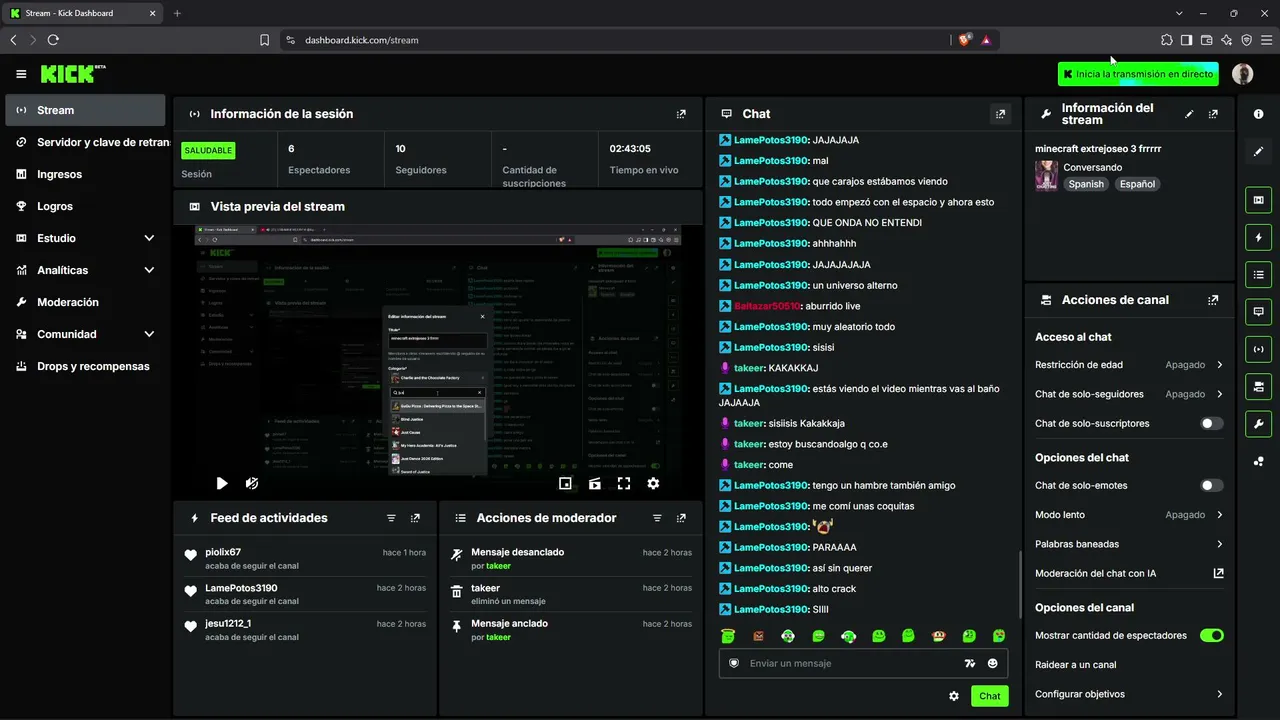
Task: Expand the Comunidad sidebar section
Action: click(x=149, y=334)
